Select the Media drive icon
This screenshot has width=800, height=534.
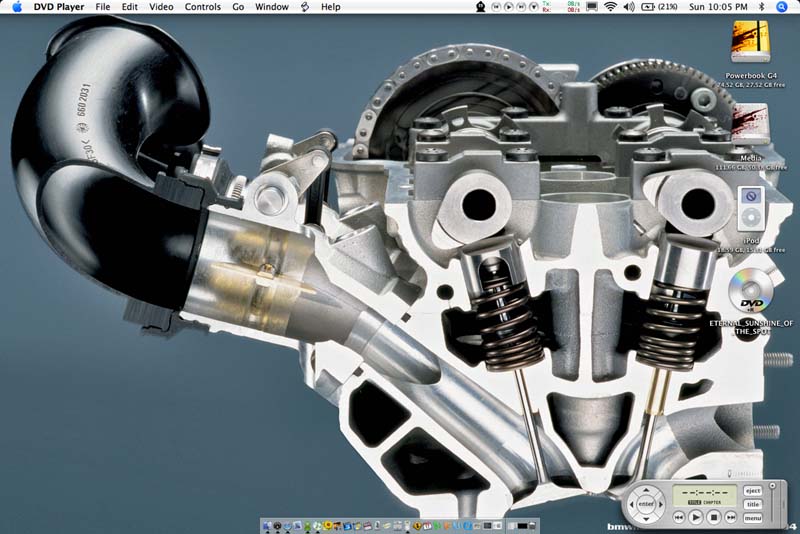751,124
